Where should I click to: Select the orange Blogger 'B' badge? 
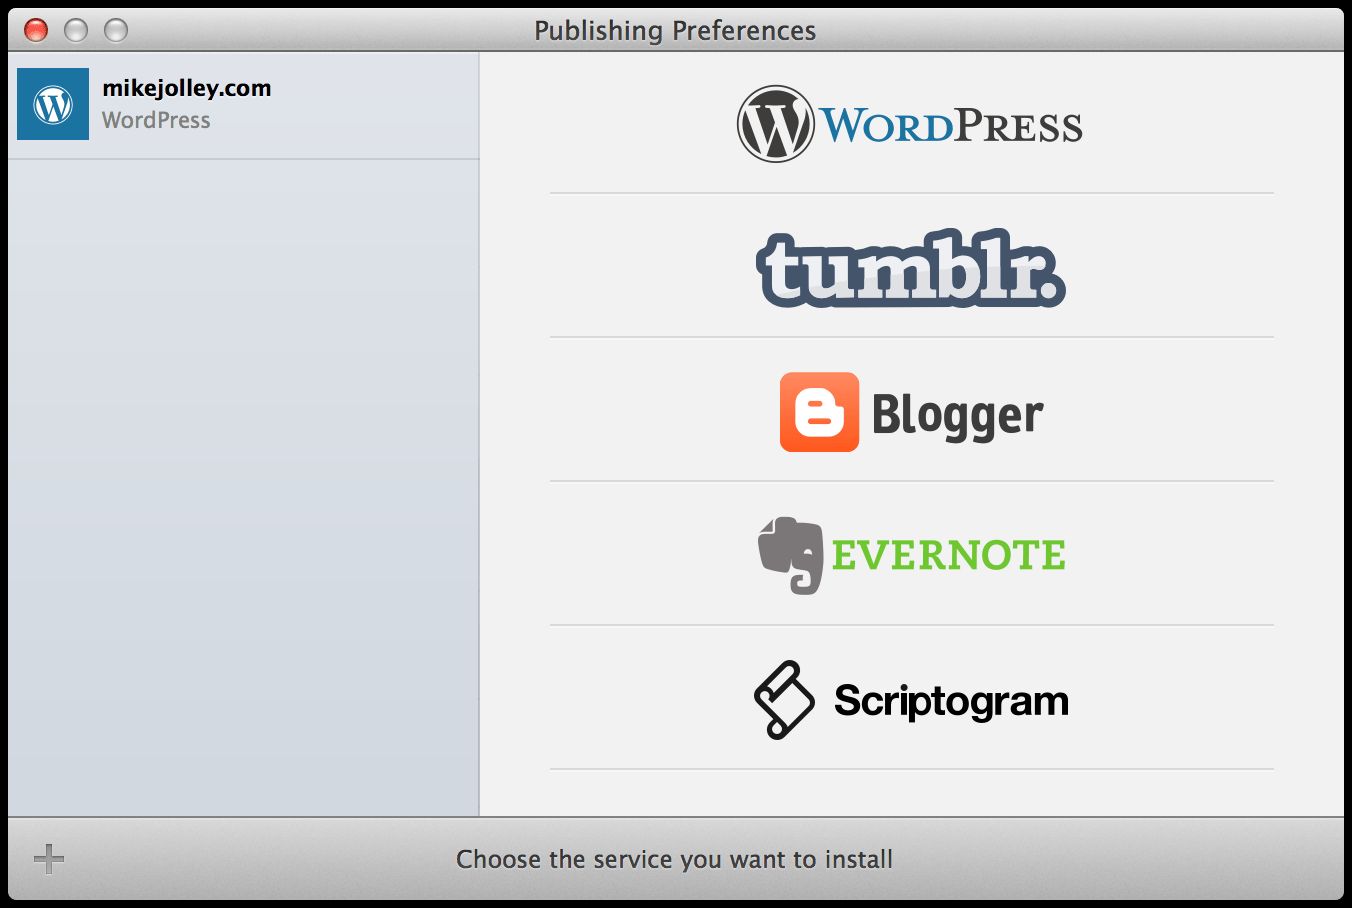point(820,410)
